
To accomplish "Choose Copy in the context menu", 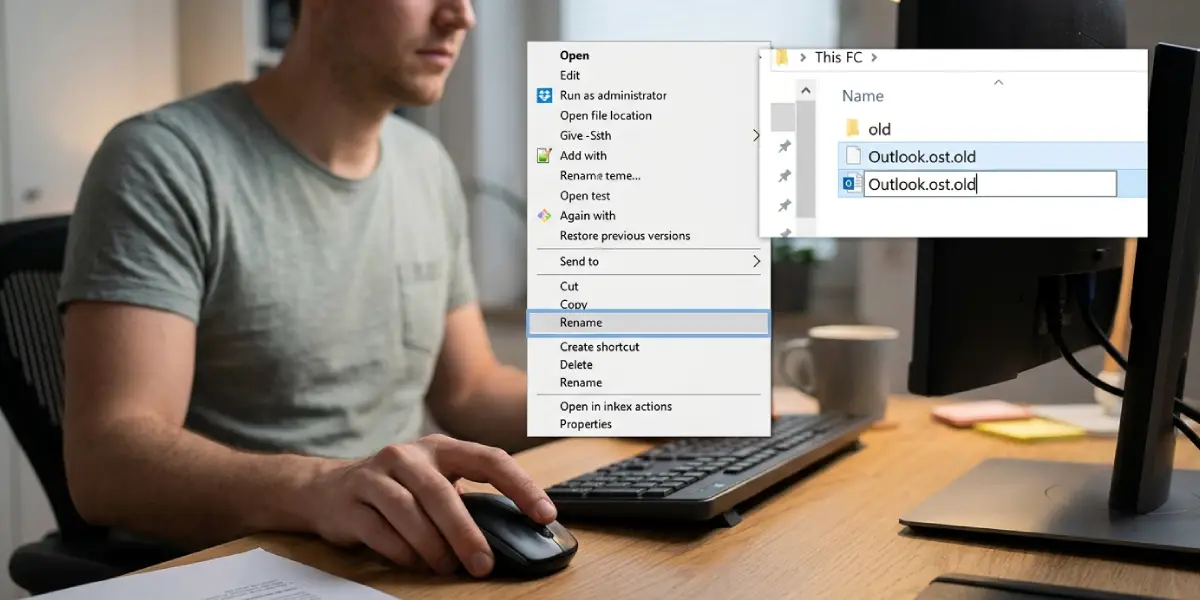I will pyautogui.click(x=574, y=304).
